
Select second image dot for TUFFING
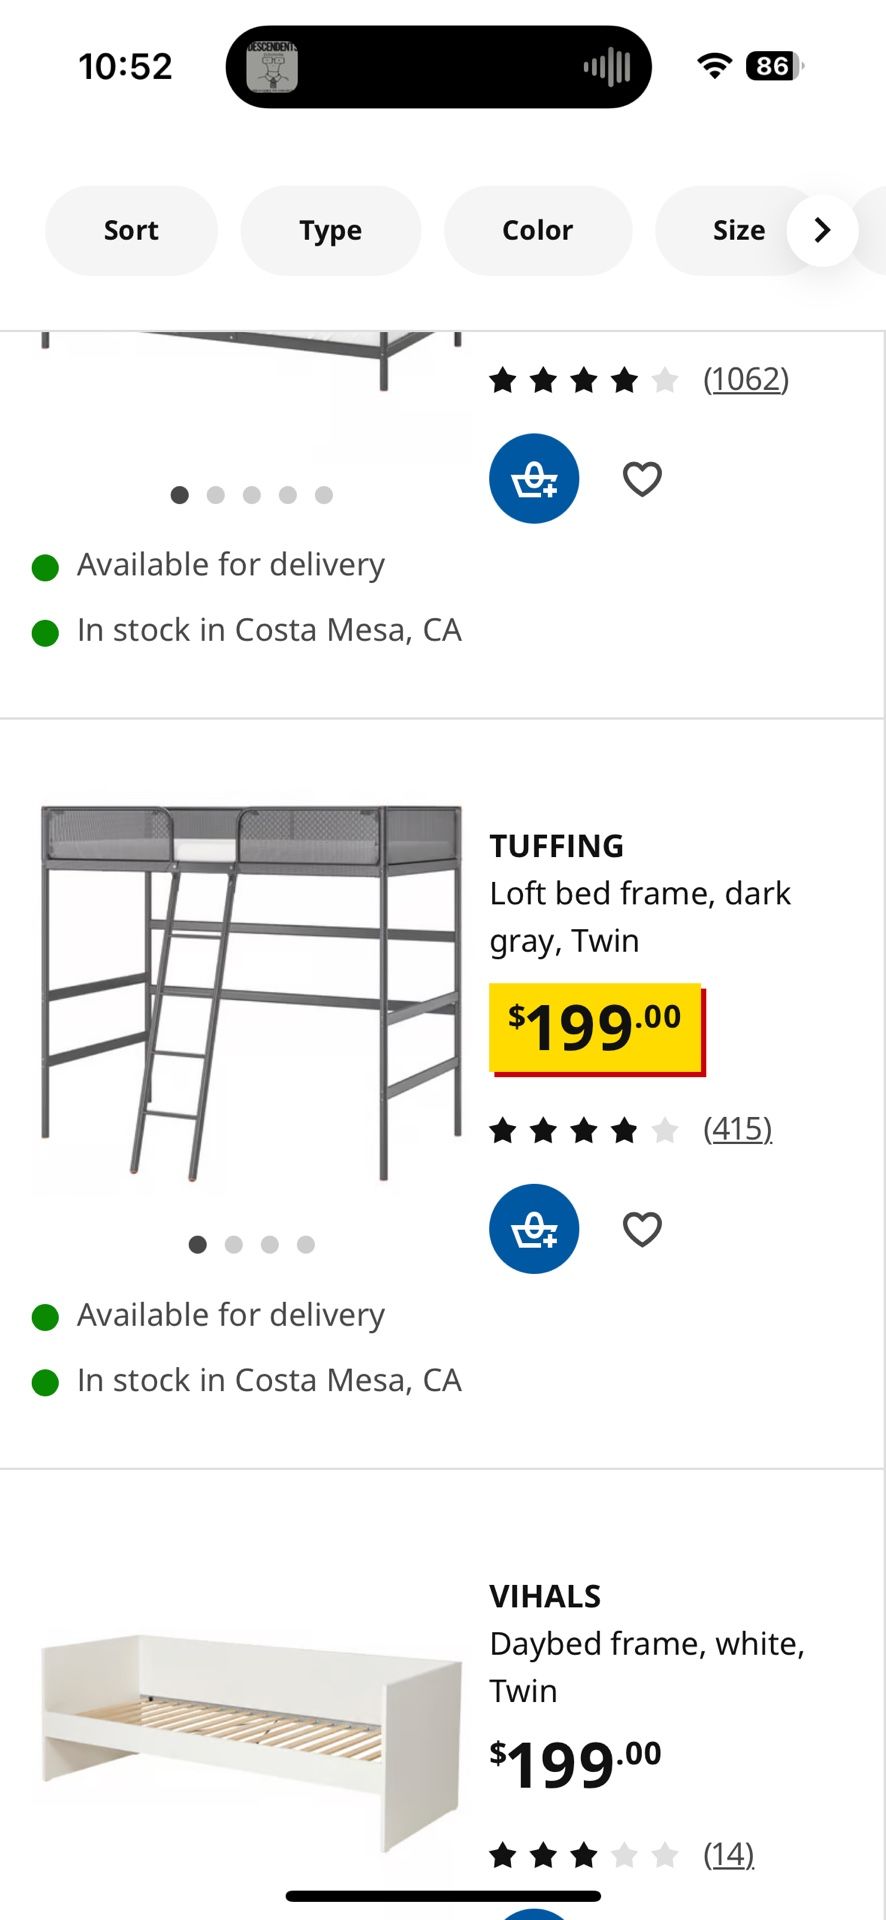coord(234,1244)
